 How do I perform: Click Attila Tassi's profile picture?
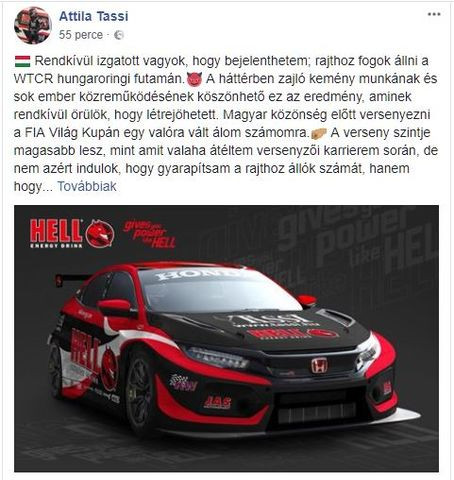pyautogui.click(x=33, y=25)
